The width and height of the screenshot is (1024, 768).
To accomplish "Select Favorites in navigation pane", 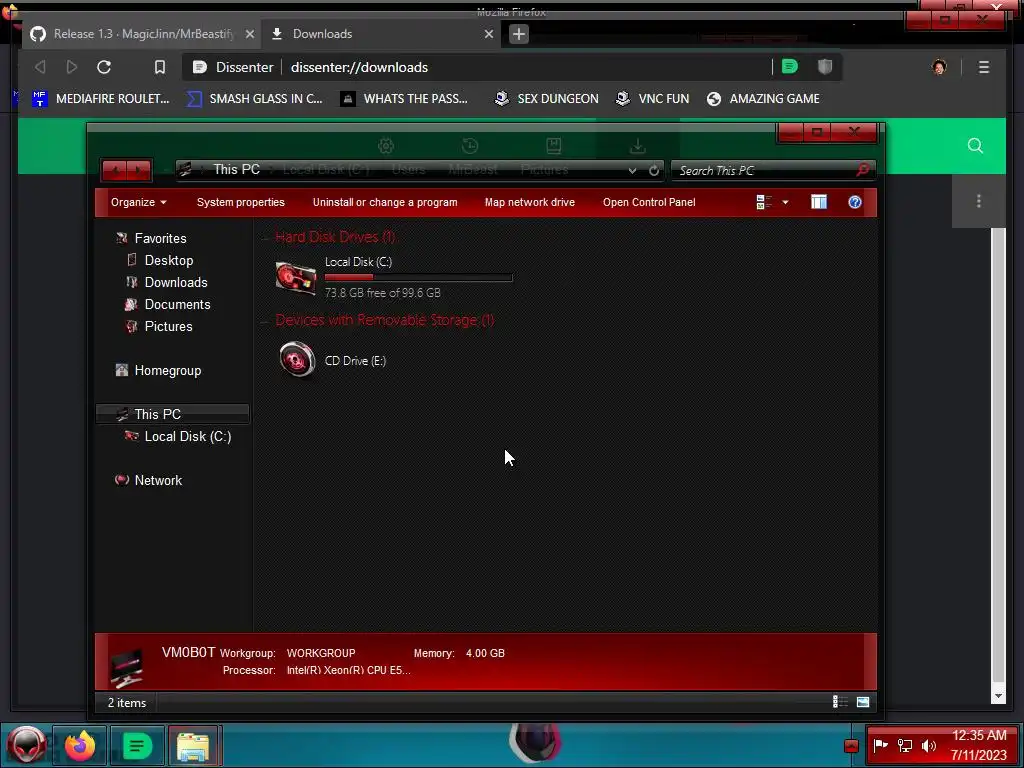I will coord(160,238).
